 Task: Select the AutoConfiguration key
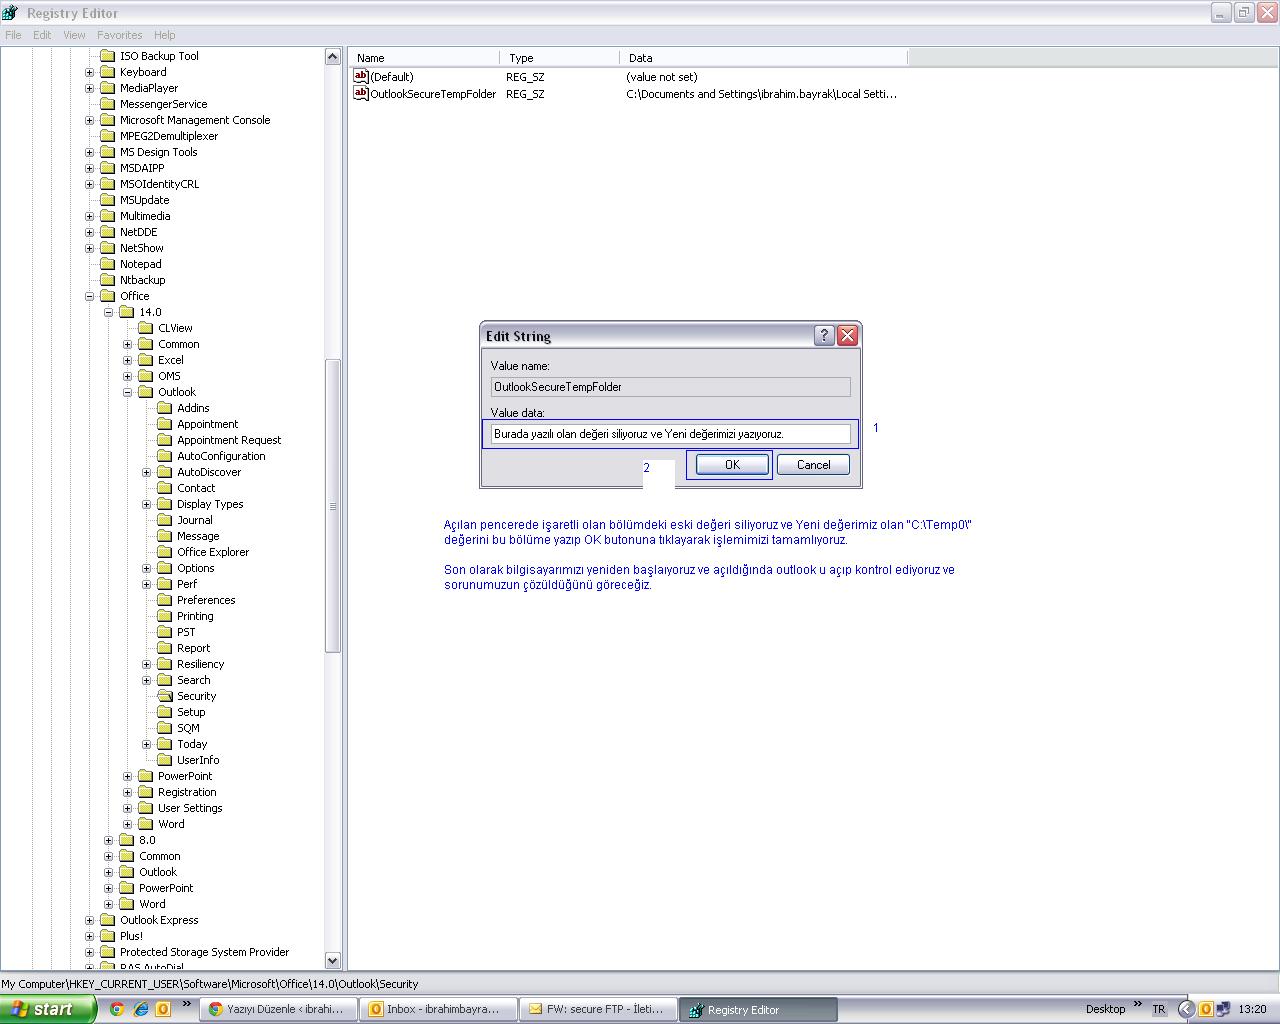(221, 456)
